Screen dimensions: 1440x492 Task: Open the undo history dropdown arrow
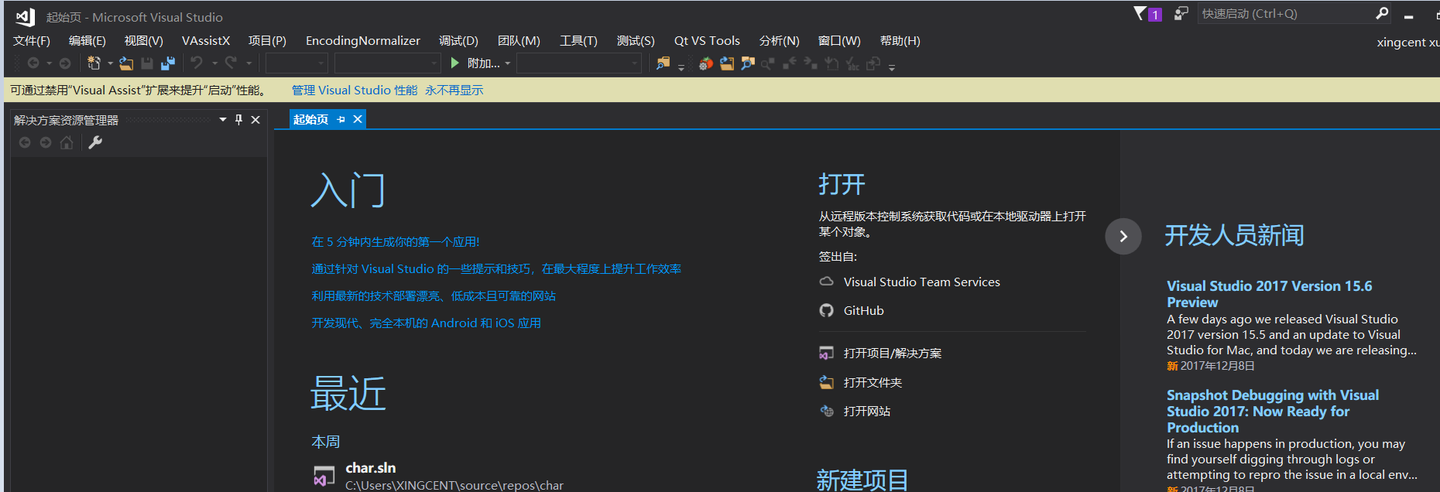(x=213, y=63)
